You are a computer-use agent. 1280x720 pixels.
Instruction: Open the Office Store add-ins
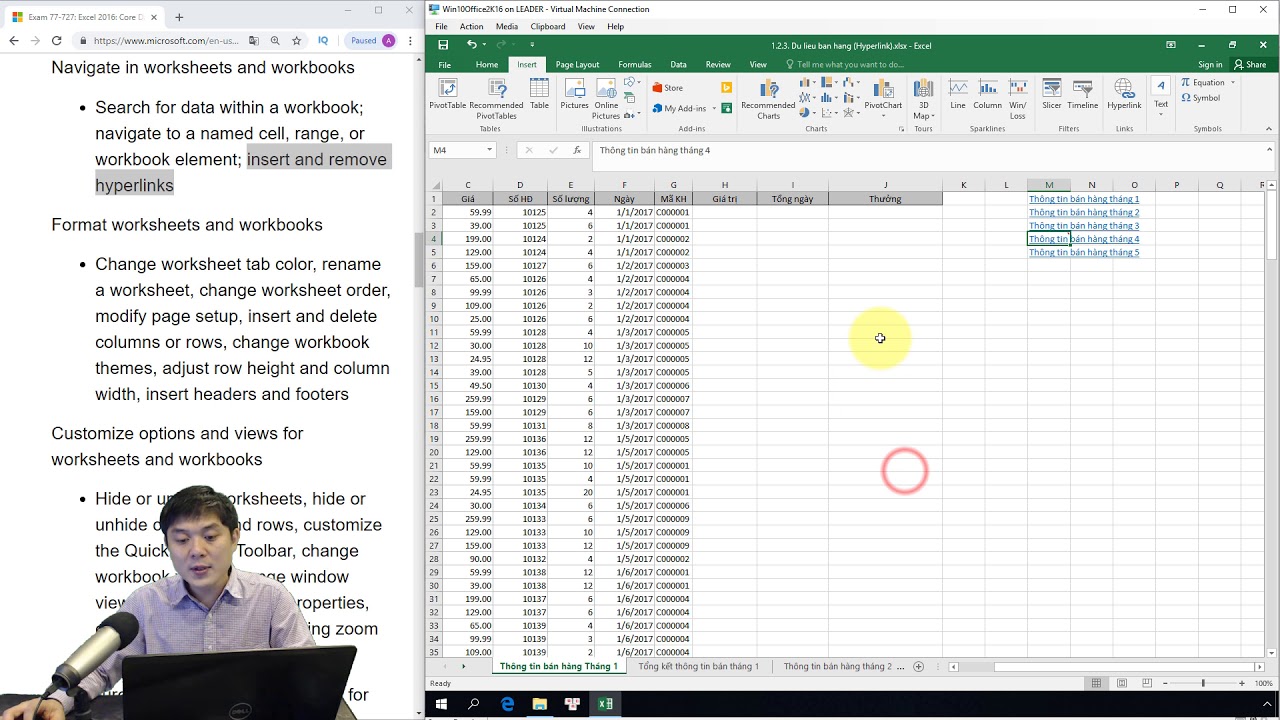tap(668, 88)
